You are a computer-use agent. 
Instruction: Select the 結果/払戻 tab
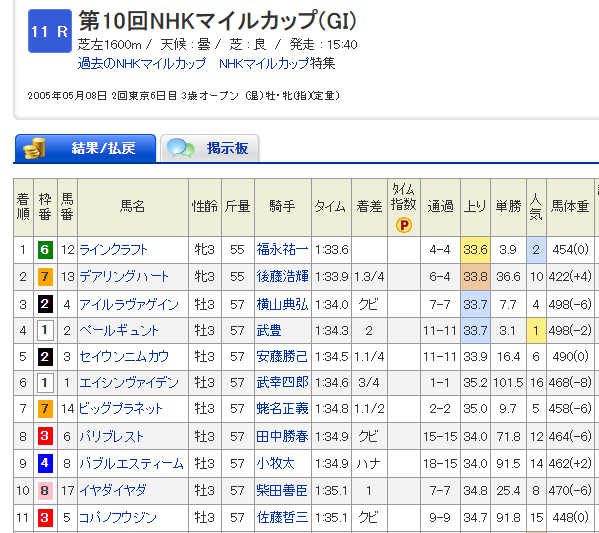(x=85, y=148)
